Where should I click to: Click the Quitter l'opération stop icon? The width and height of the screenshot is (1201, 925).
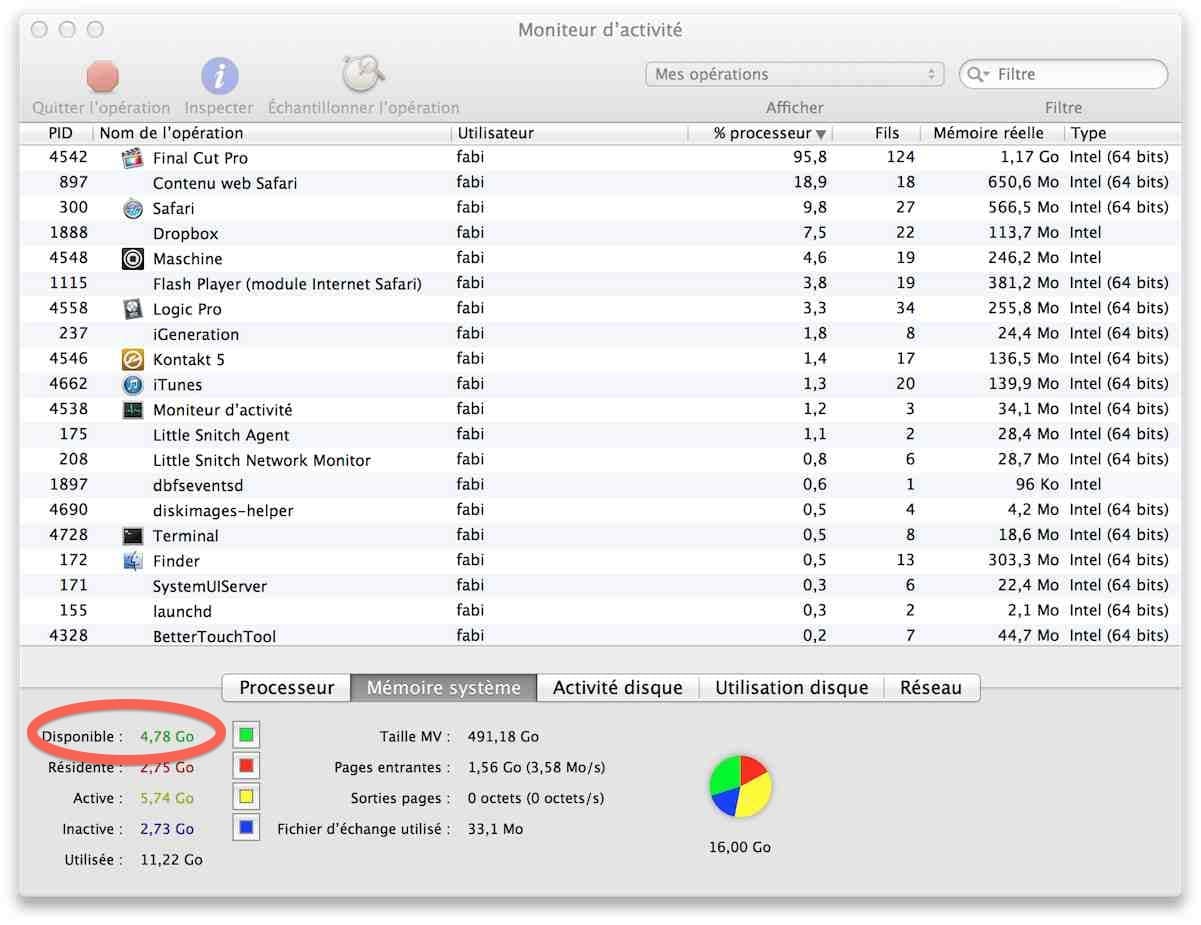pyautogui.click(x=102, y=75)
